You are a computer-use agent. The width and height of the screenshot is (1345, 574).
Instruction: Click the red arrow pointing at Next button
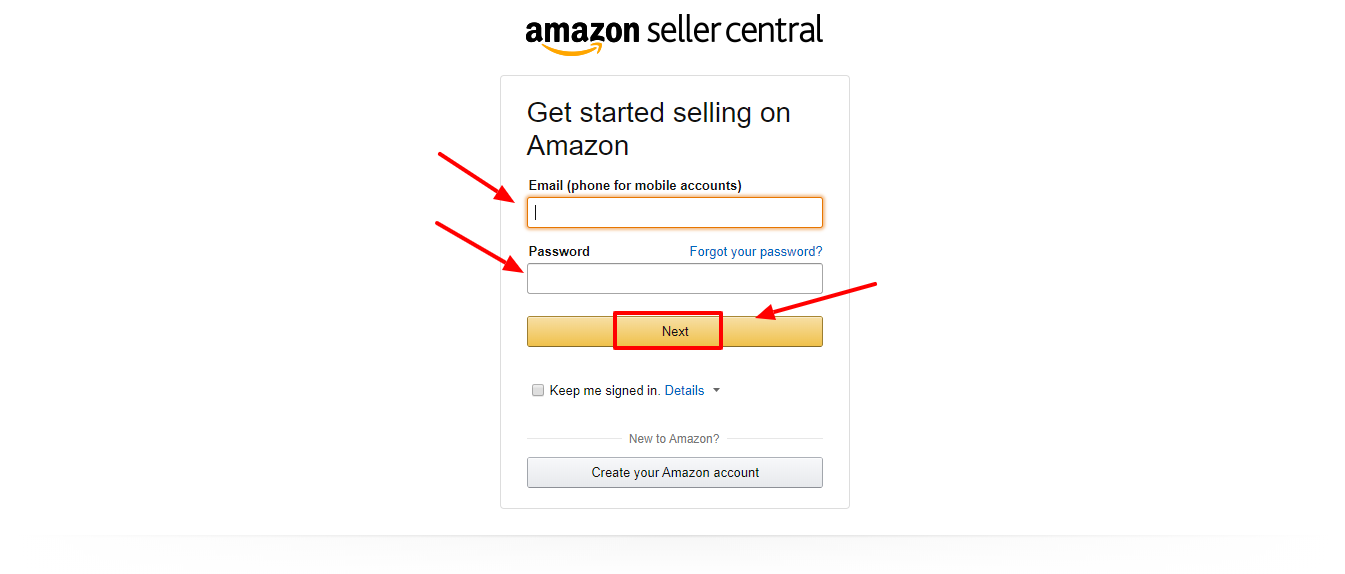[815, 301]
